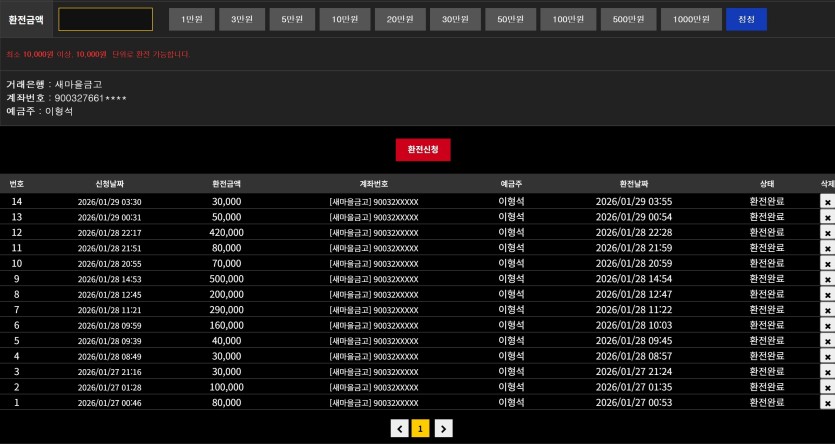Select page 1 in the pagination

[x=422, y=428]
